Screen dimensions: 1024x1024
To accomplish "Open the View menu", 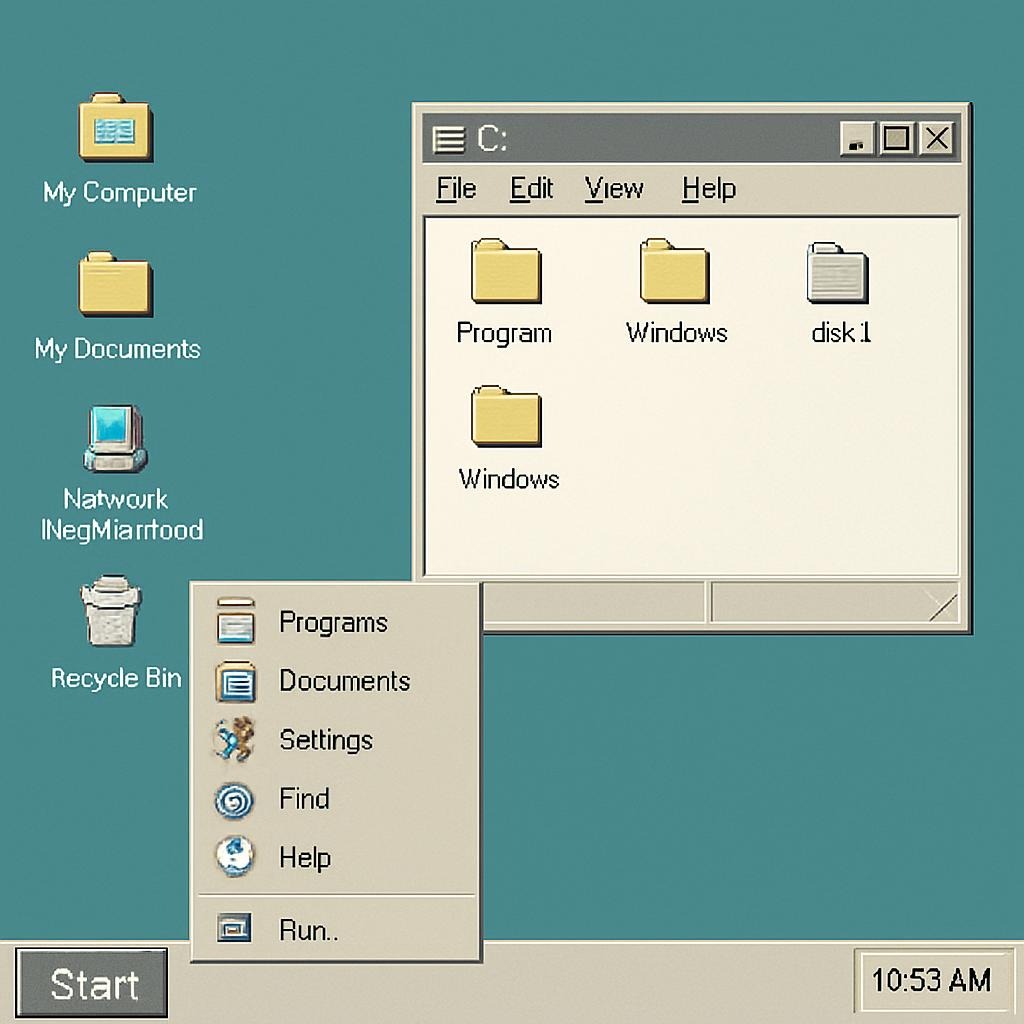I will coord(613,189).
